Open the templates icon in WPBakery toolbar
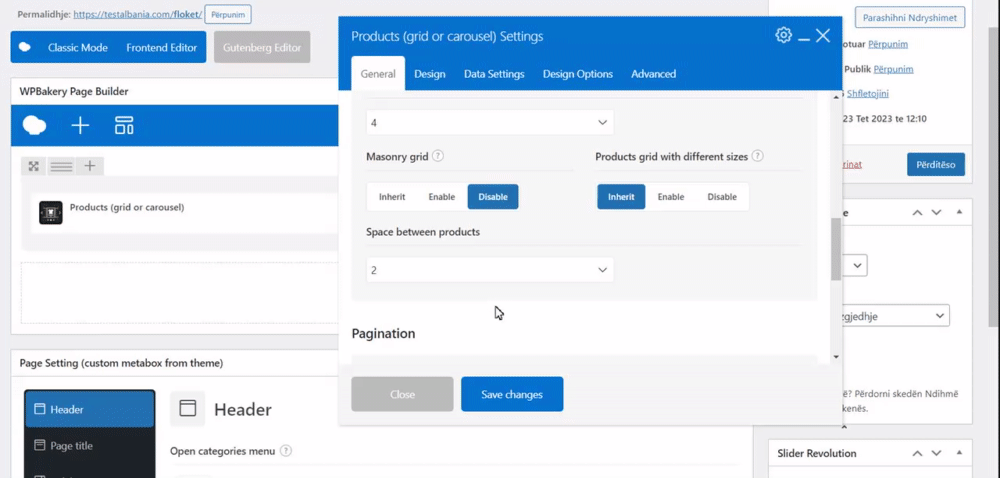The width and height of the screenshot is (1000, 478). (124, 125)
